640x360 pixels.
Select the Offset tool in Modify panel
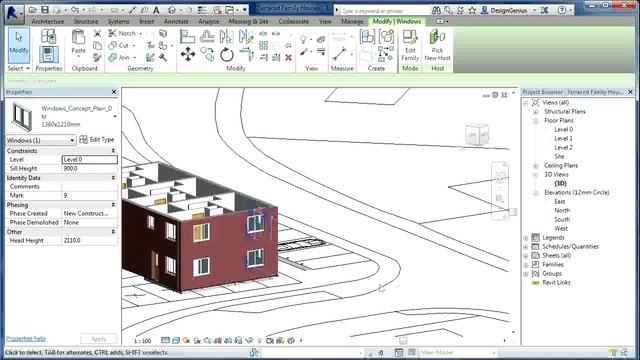tap(207, 36)
